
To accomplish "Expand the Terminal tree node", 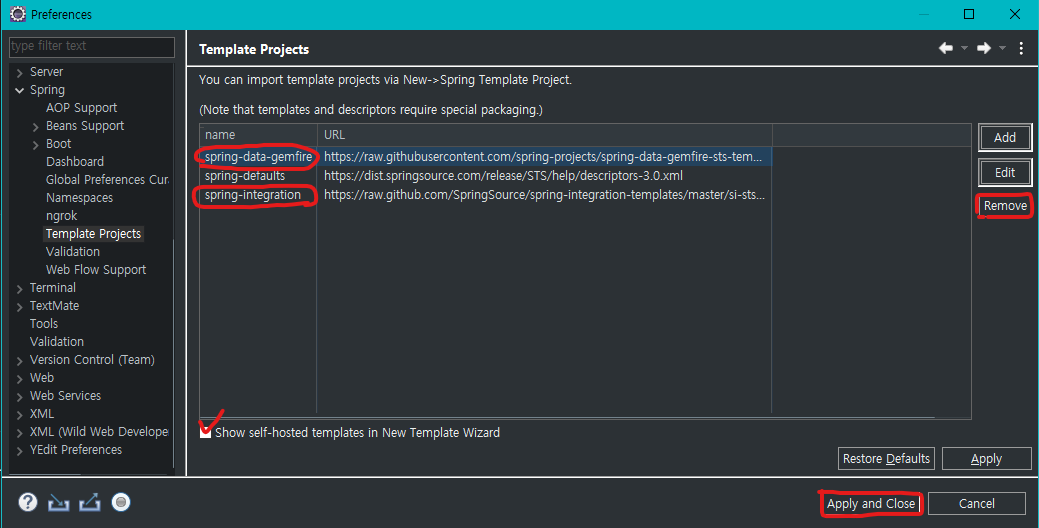I will click(19, 288).
